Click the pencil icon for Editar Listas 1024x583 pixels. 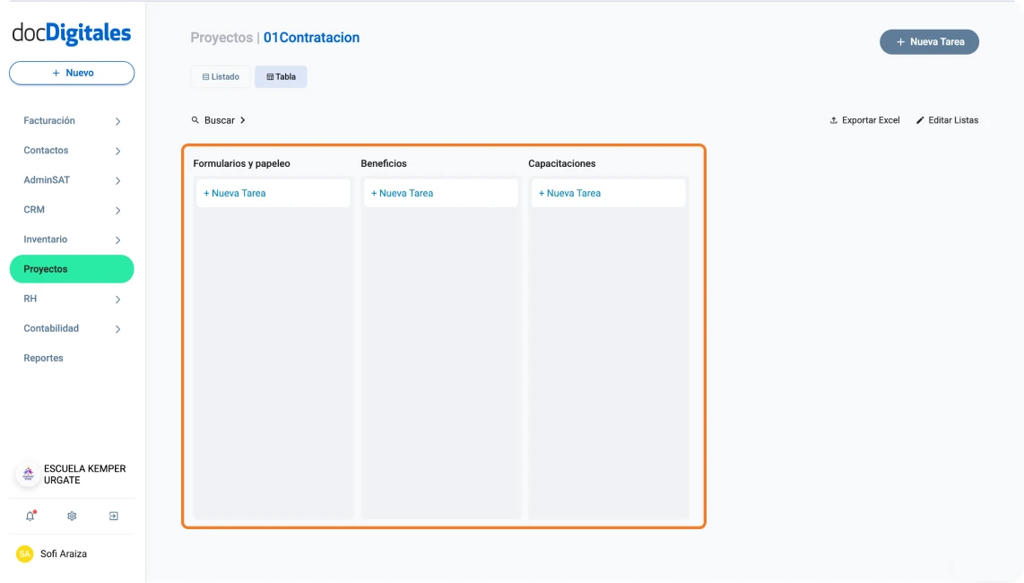(x=920, y=120)
